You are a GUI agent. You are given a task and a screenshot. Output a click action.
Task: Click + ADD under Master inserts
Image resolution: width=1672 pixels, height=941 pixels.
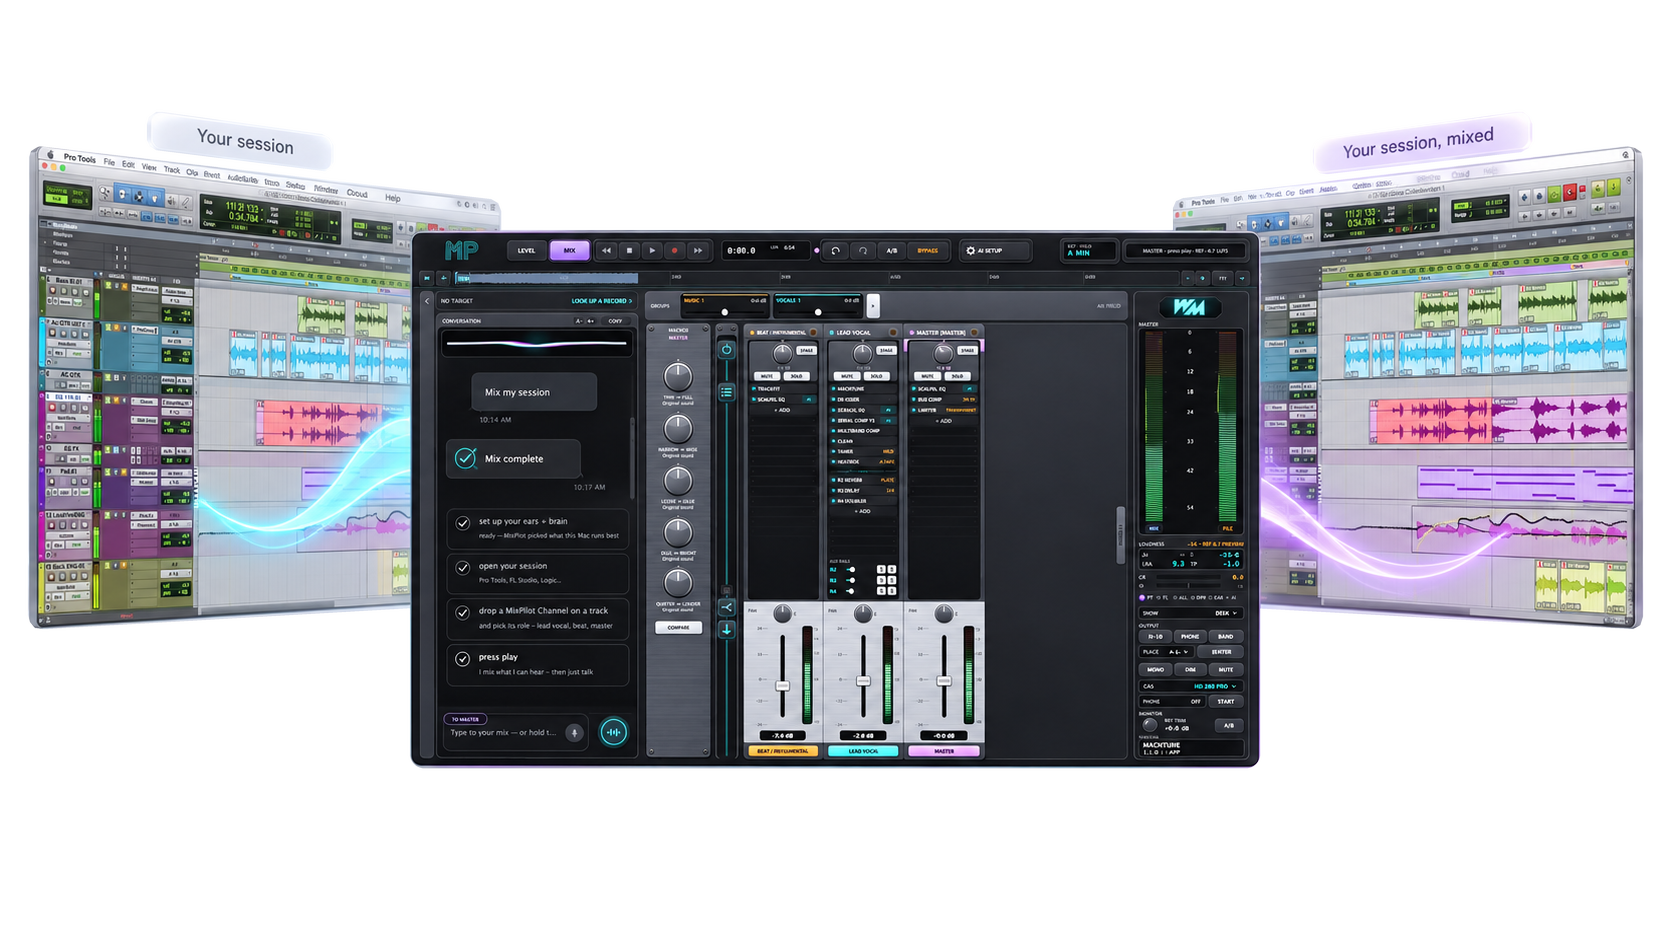pos(943,421)
